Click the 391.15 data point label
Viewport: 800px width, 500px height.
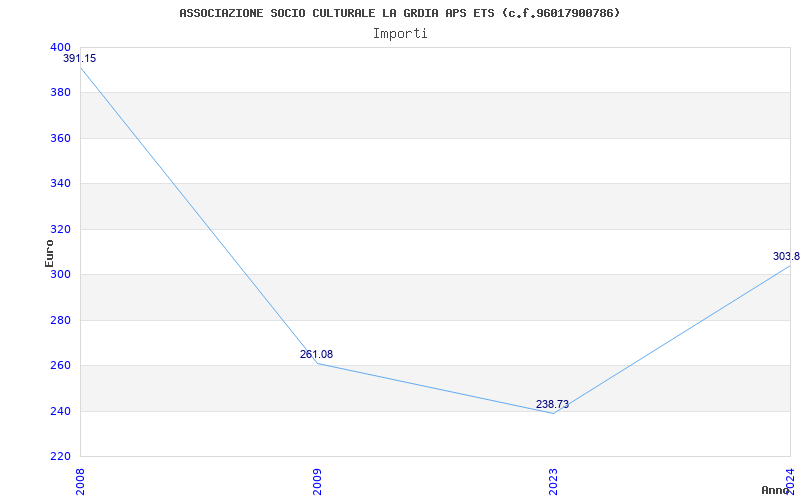click(x=80, y=59)
